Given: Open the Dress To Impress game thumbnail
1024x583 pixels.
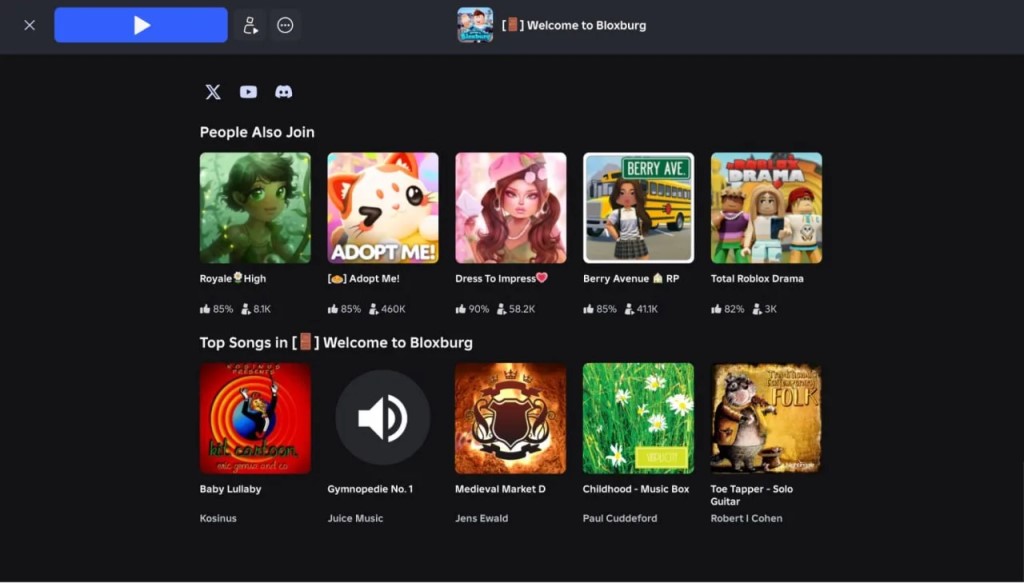Looking at the screenshot, I should pos(511,208).
